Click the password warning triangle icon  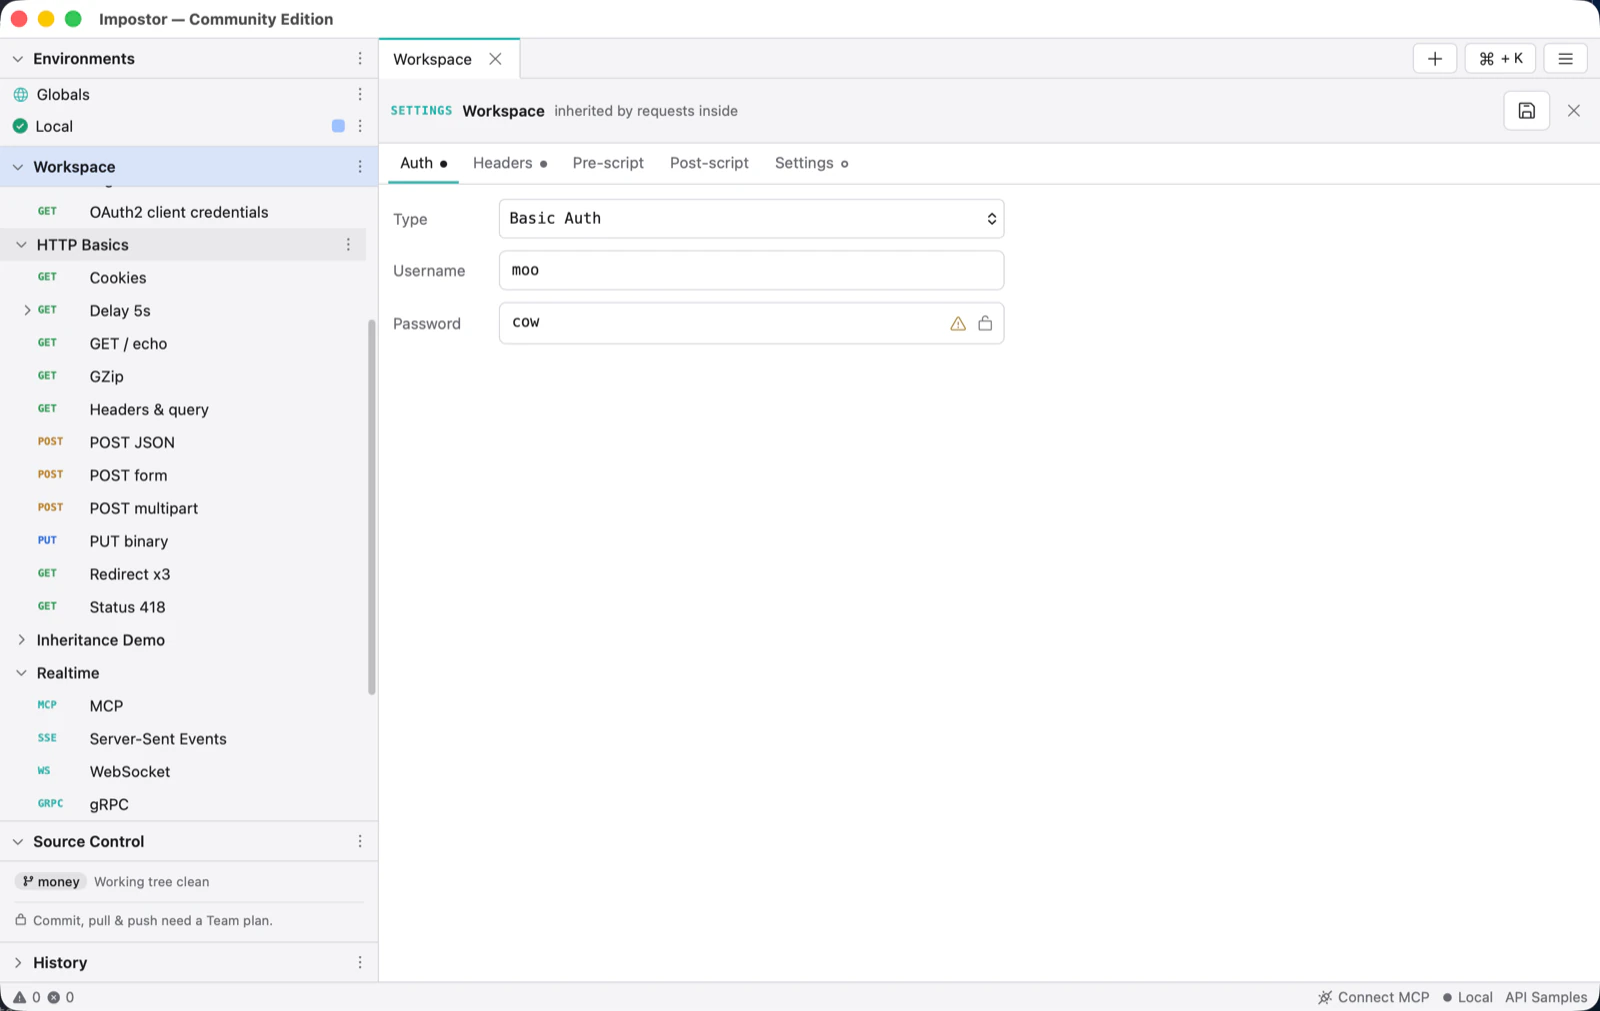[957, 323]
